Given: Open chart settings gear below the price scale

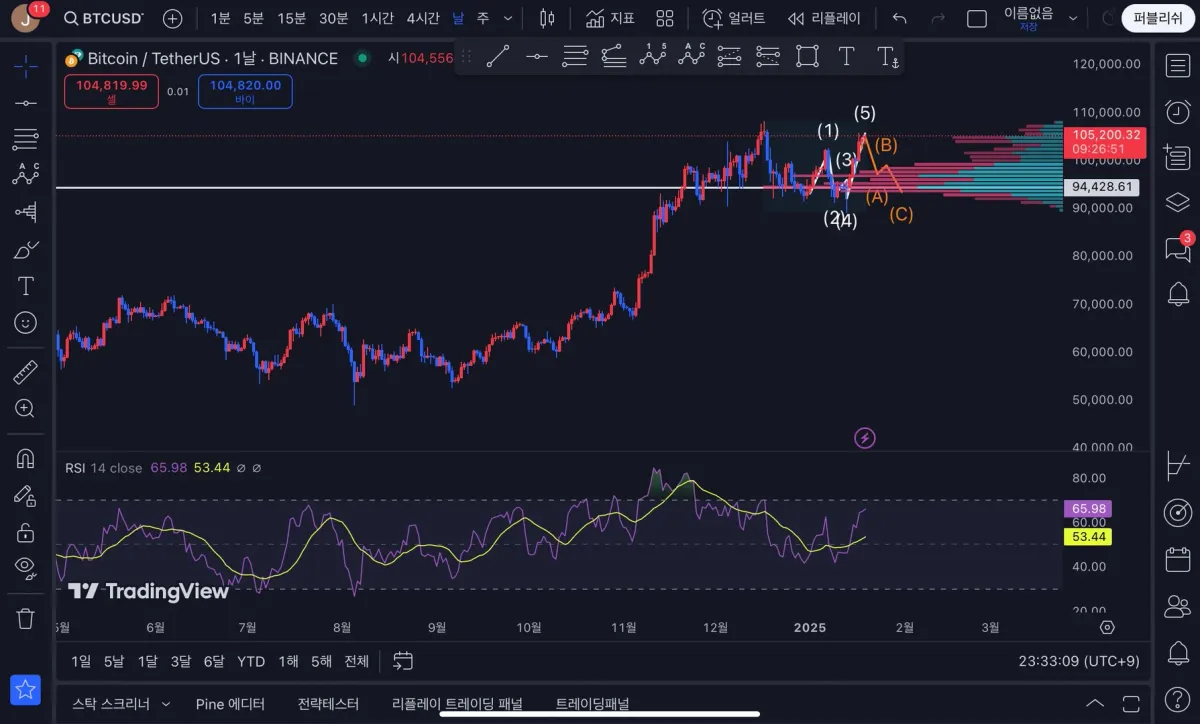Looking at the screenshot, I should (1107, 627).
